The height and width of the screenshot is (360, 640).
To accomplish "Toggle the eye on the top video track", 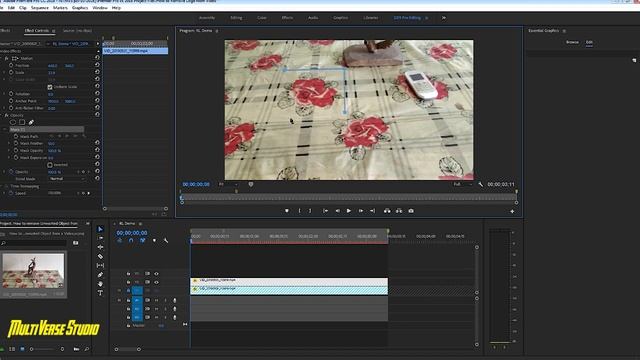I will 156,273.
